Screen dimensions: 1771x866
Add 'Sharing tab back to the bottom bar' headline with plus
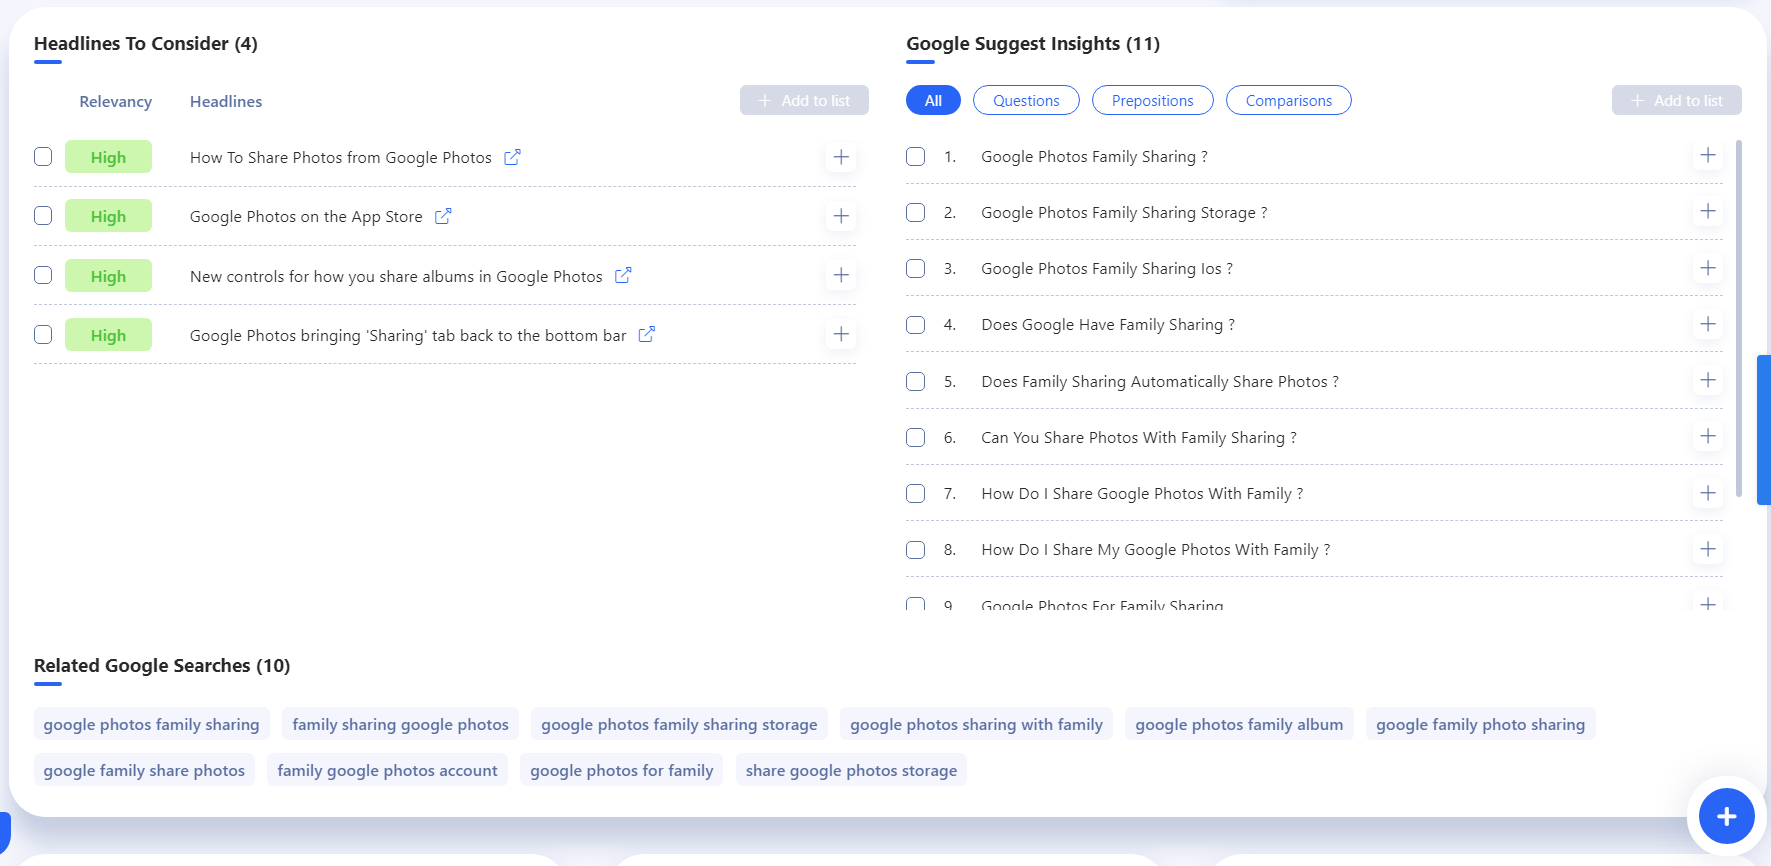click(x=841, y=334)
